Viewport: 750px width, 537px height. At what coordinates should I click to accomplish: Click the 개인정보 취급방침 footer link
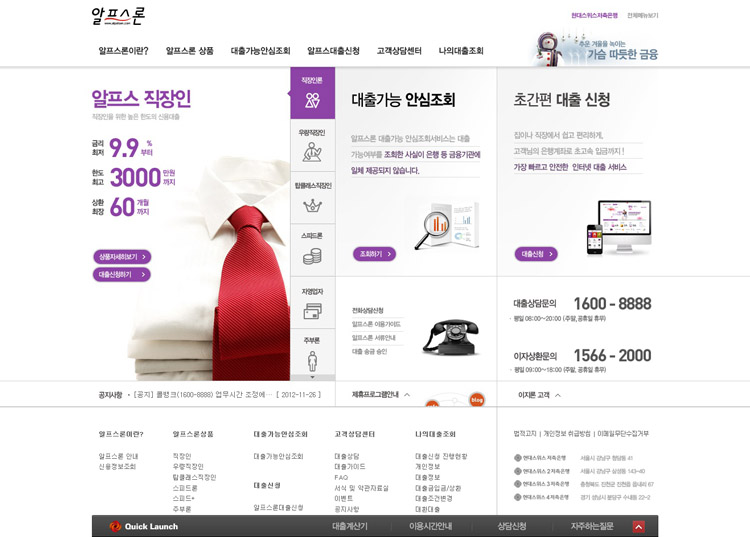click(567, 434)
